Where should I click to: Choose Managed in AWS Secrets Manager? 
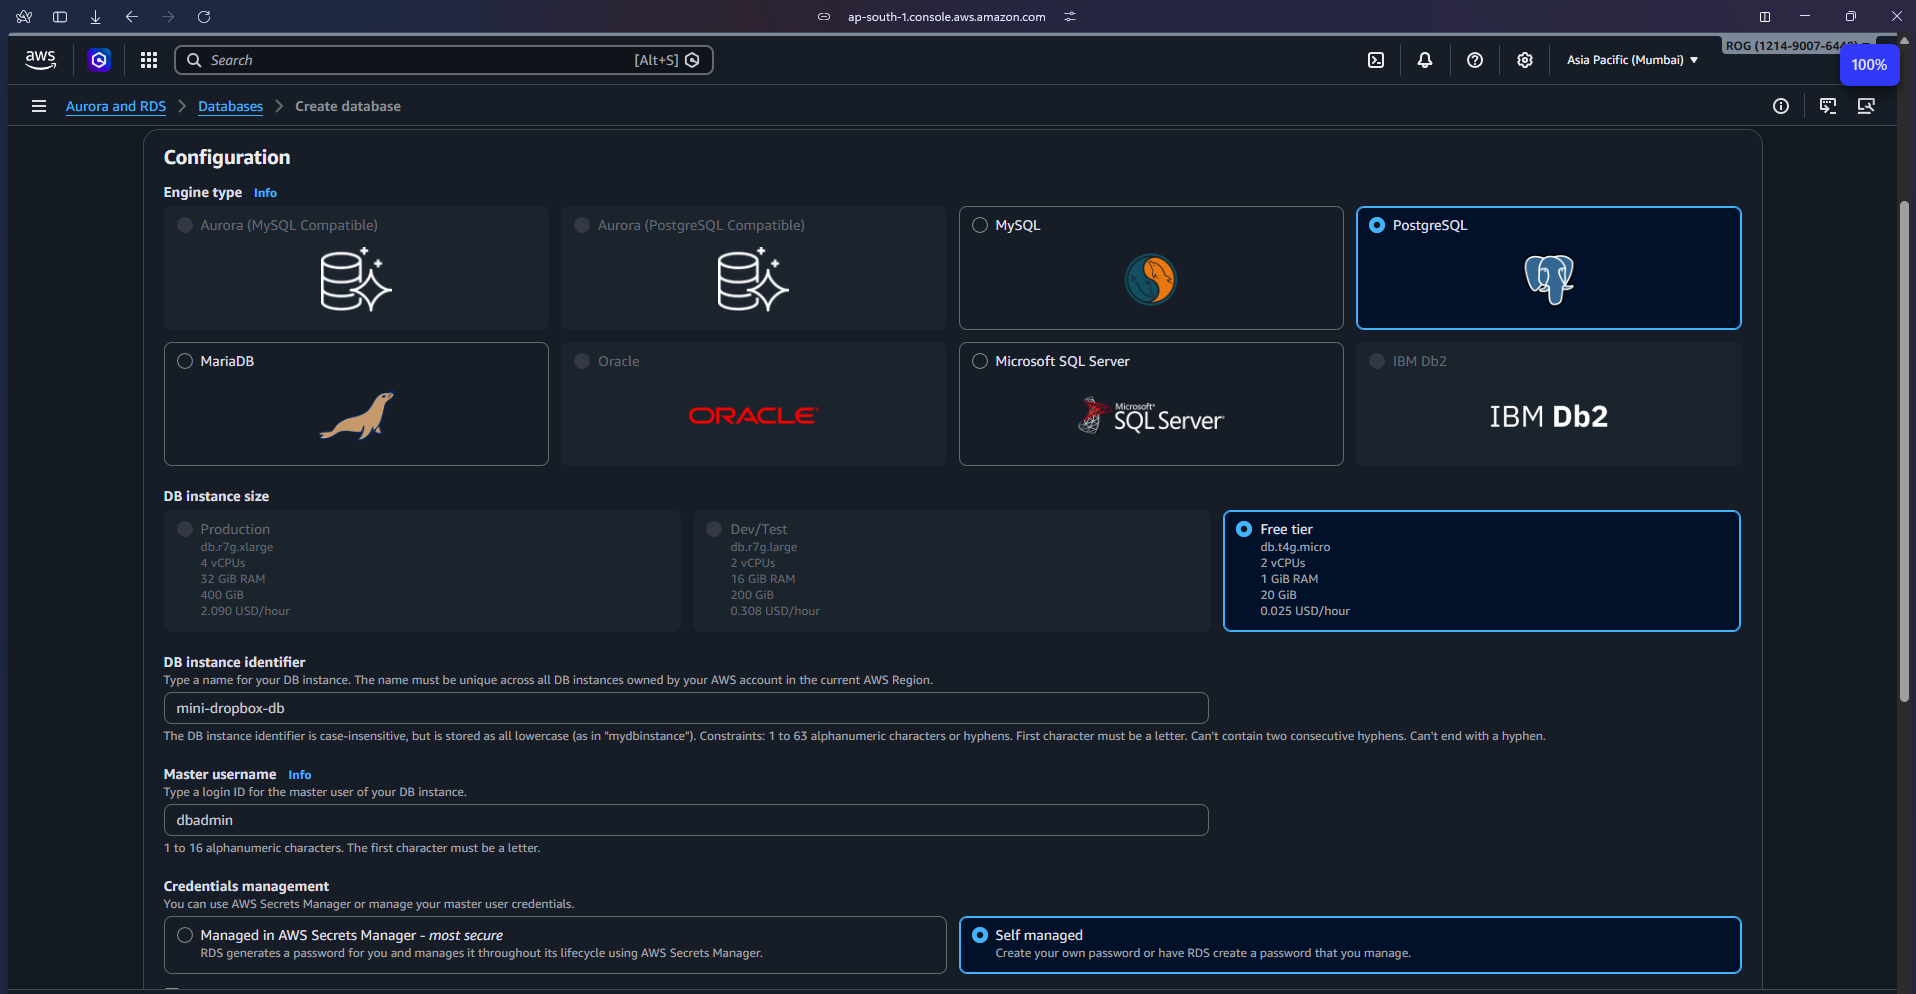click(x=185, y=935)
